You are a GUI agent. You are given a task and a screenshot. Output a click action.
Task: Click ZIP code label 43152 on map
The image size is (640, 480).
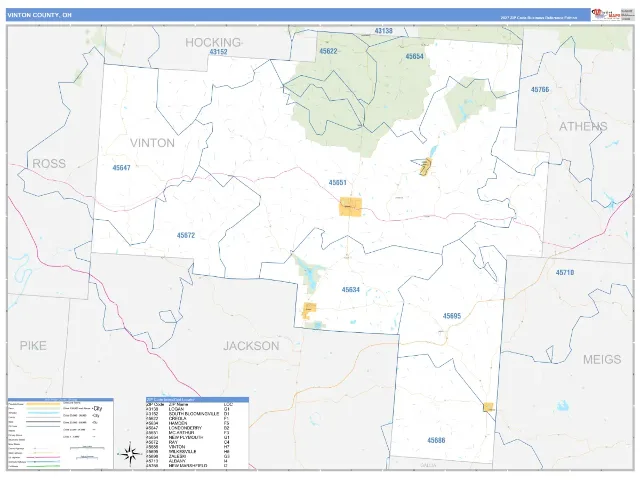(x=218, y=52)
